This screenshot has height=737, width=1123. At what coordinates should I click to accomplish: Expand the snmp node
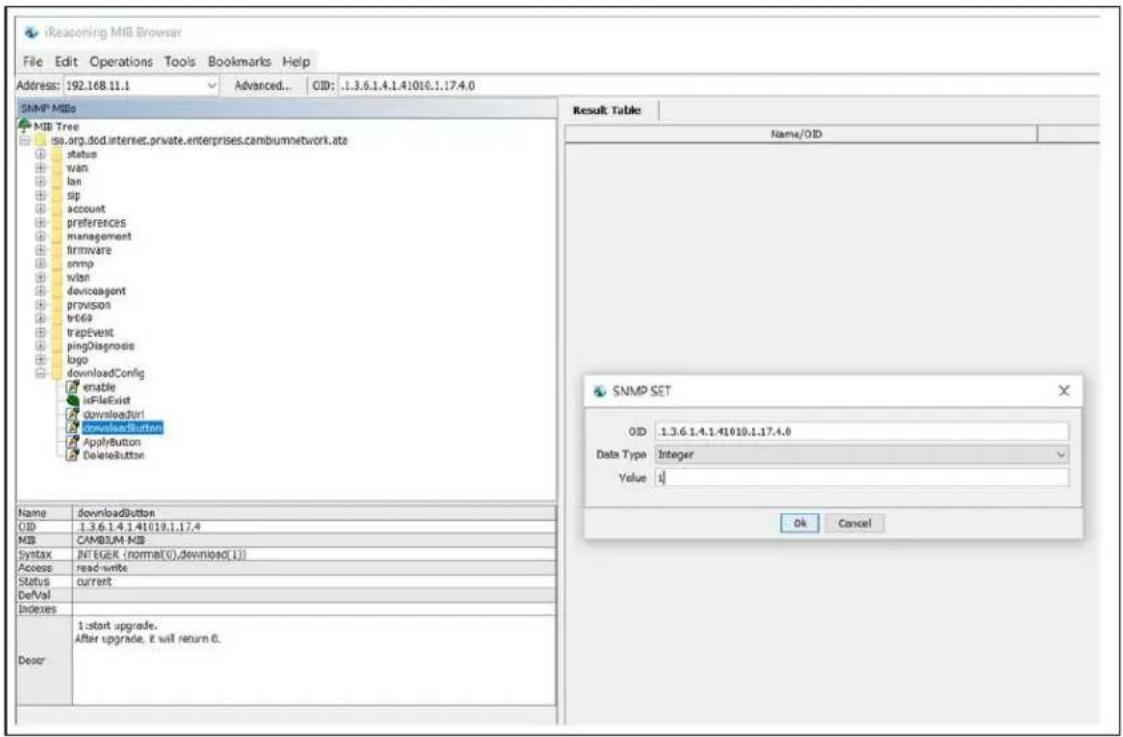point(41,264)
